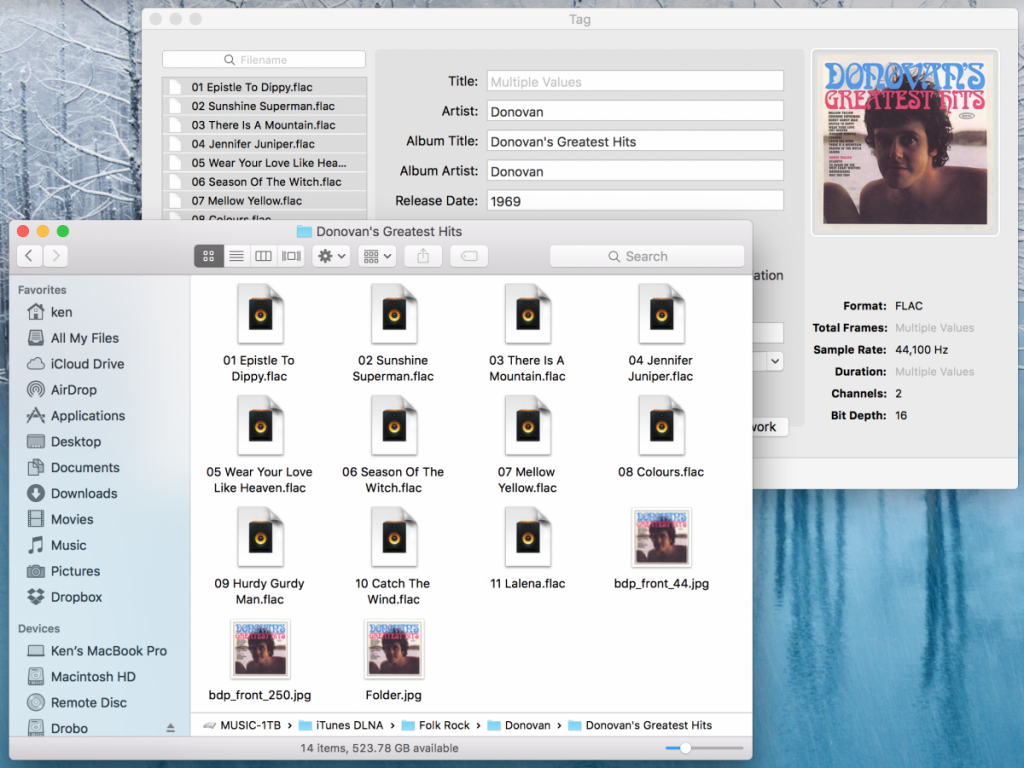Click Donovan folder in the path bar
Screen dimensions: 1024x768
coord(519,726)
